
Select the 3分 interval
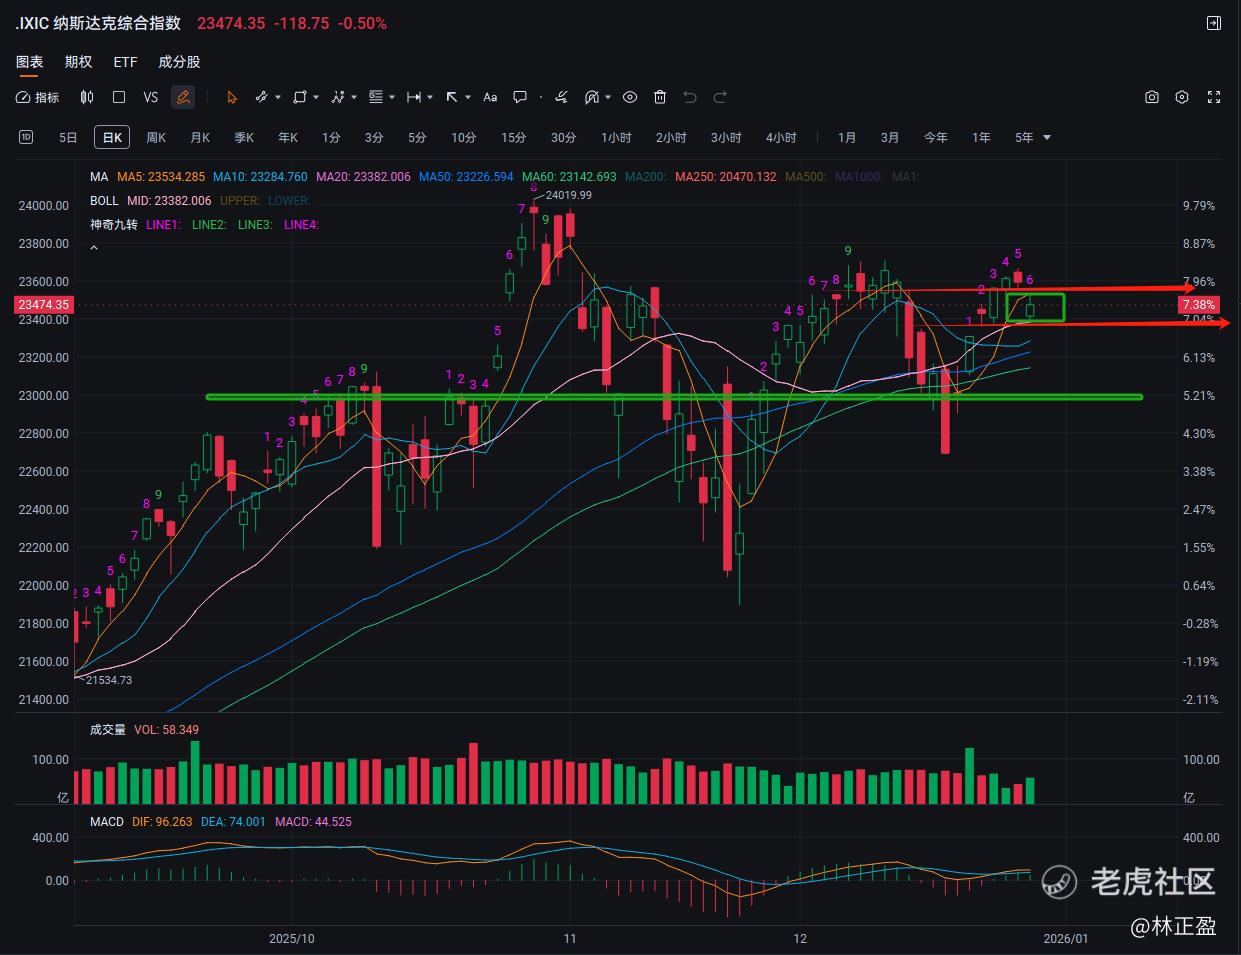coord(374,138)
